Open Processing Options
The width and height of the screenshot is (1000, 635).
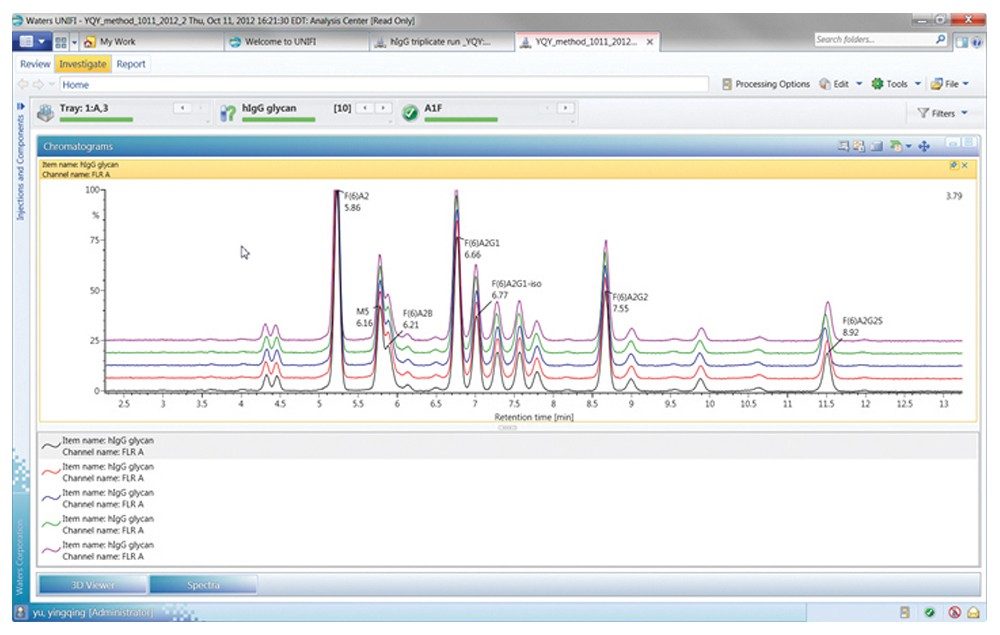pyautogui.click(x=766, y=84)
